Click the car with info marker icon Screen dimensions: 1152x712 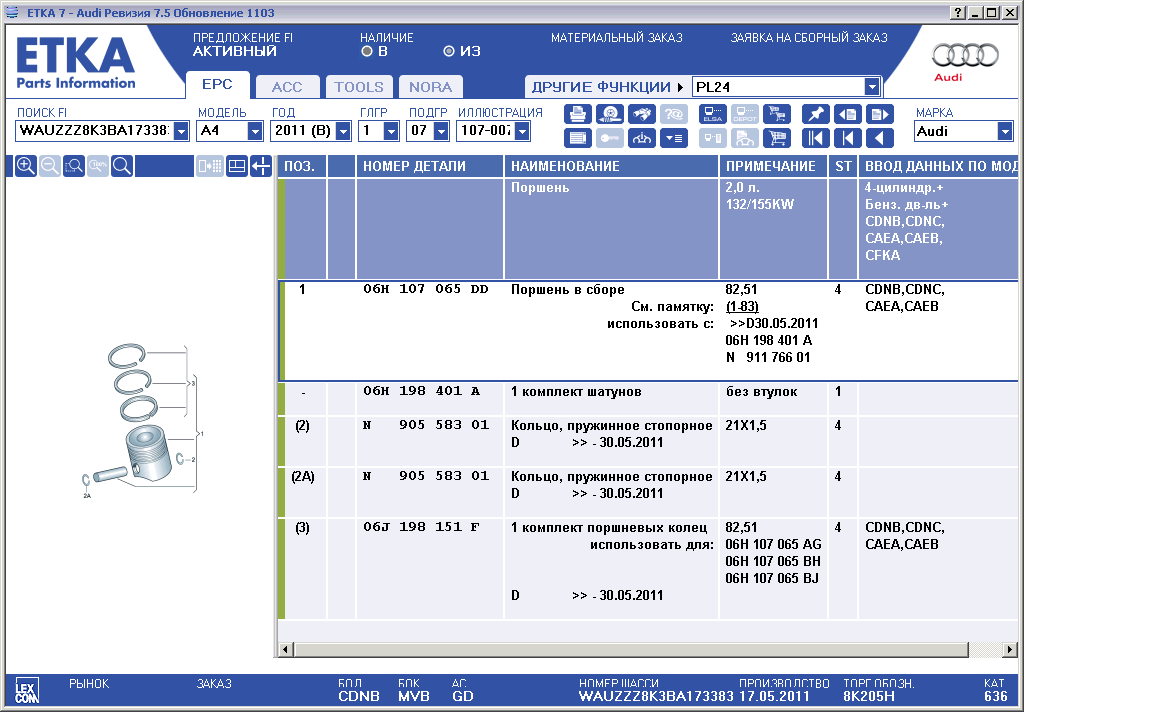click(641, 138)
